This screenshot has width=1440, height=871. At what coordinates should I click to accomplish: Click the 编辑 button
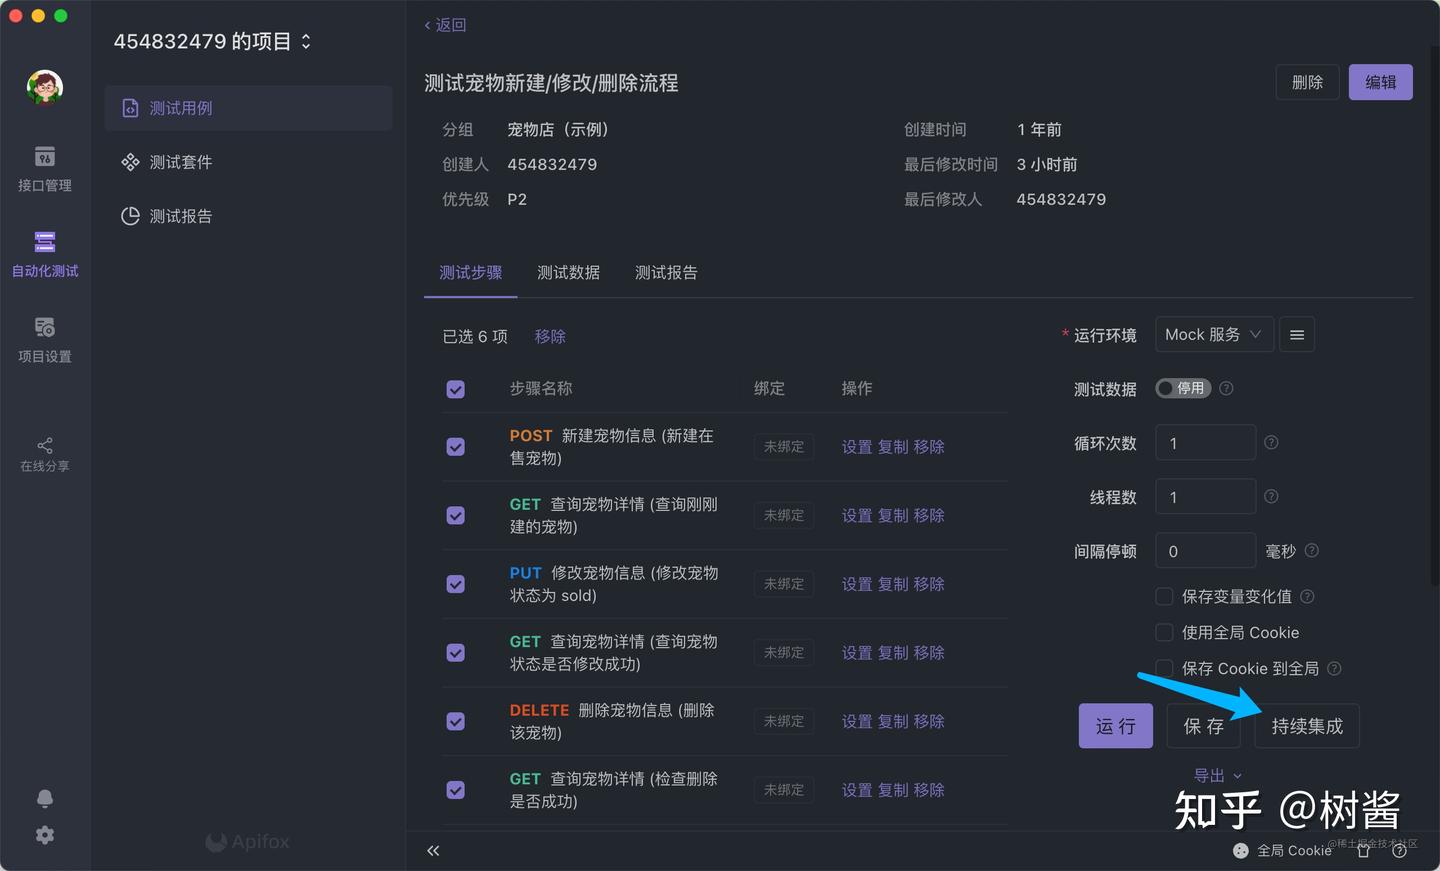1381,82
